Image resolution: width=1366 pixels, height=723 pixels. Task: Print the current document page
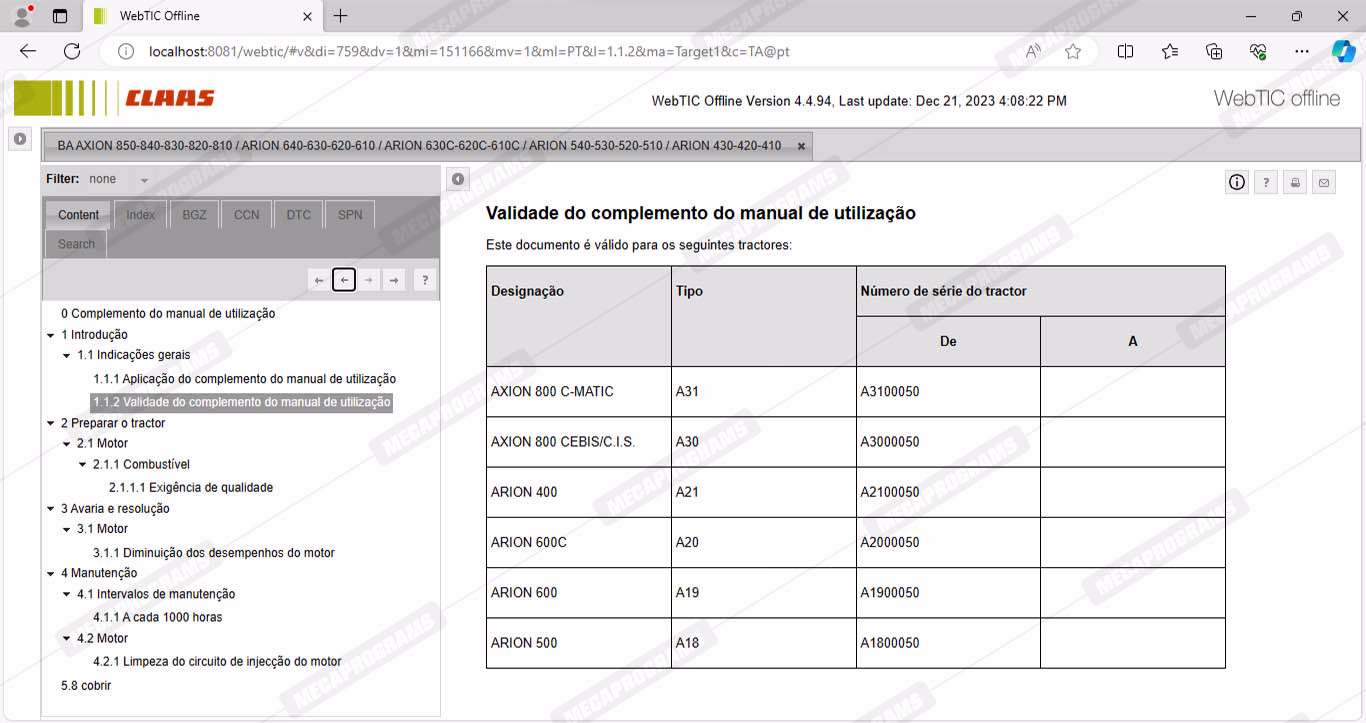click(x=1295, y=182)
